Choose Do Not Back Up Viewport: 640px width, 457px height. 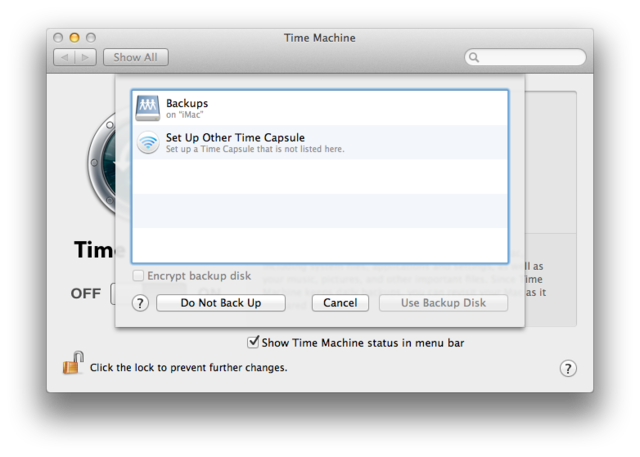pos(221,303)
